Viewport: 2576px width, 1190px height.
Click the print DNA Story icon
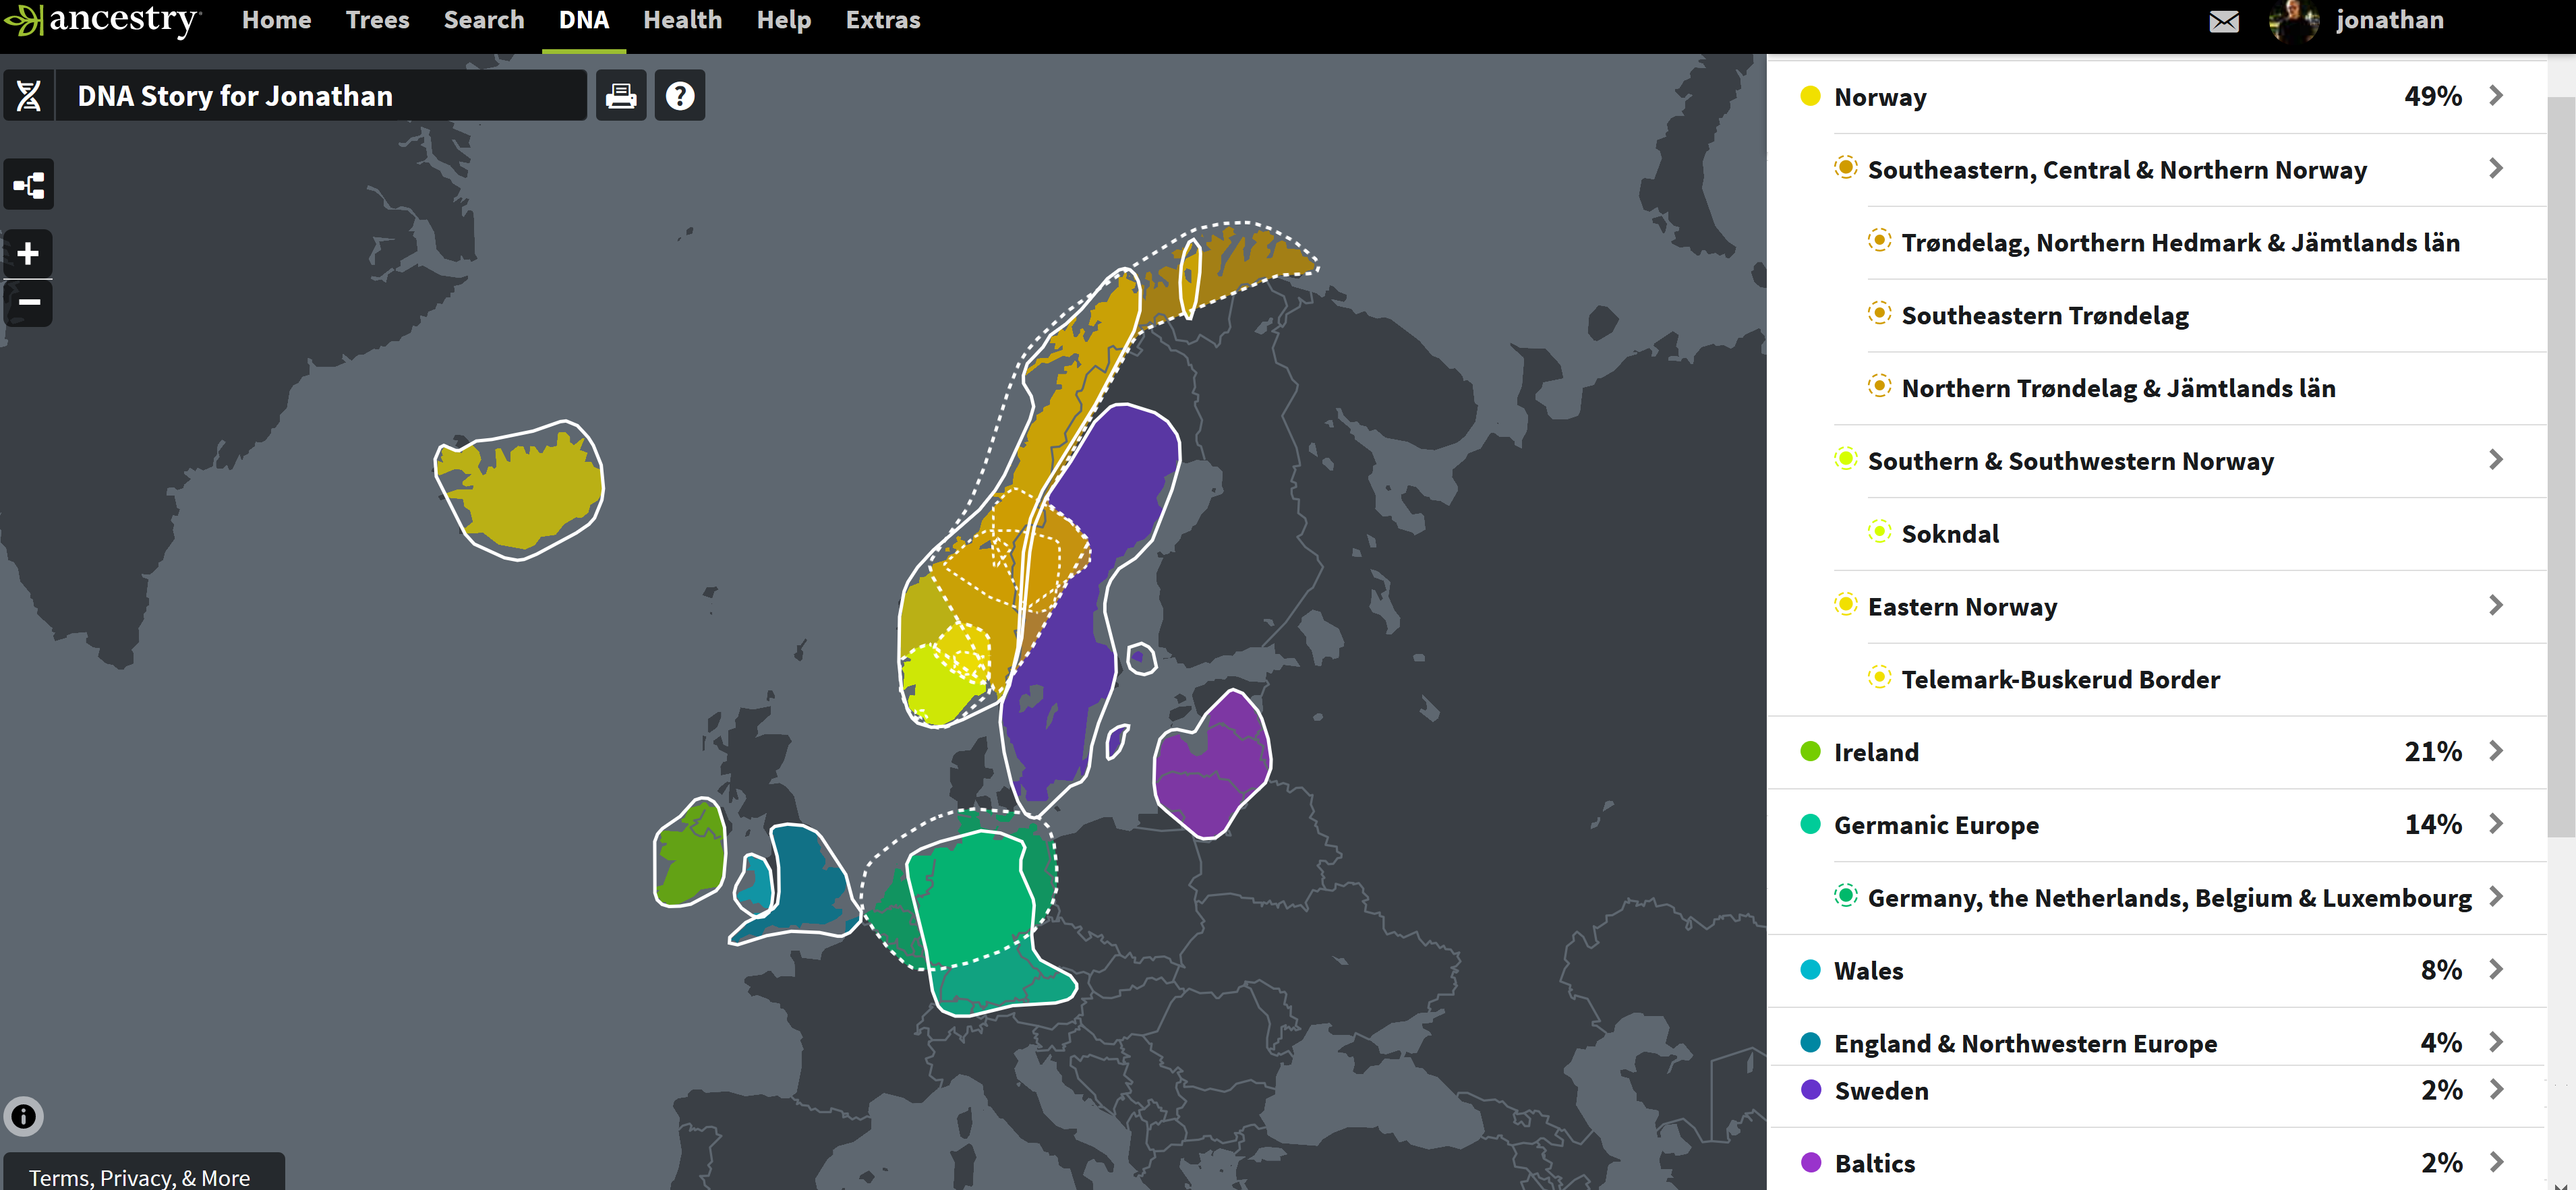point(621,96)
